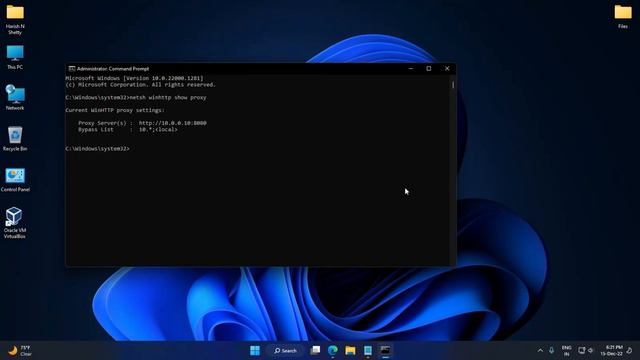Click the Command Prompt title bar icon

72,69
